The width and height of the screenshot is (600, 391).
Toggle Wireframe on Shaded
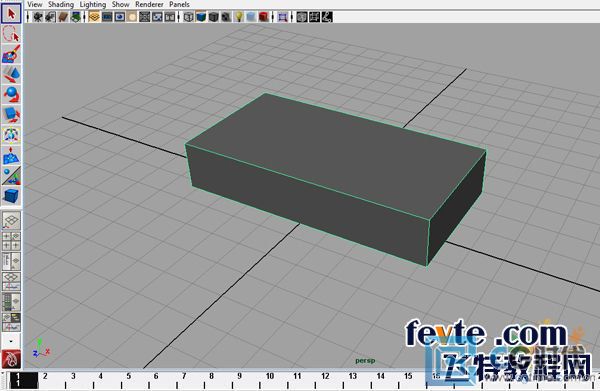point(214,17)
